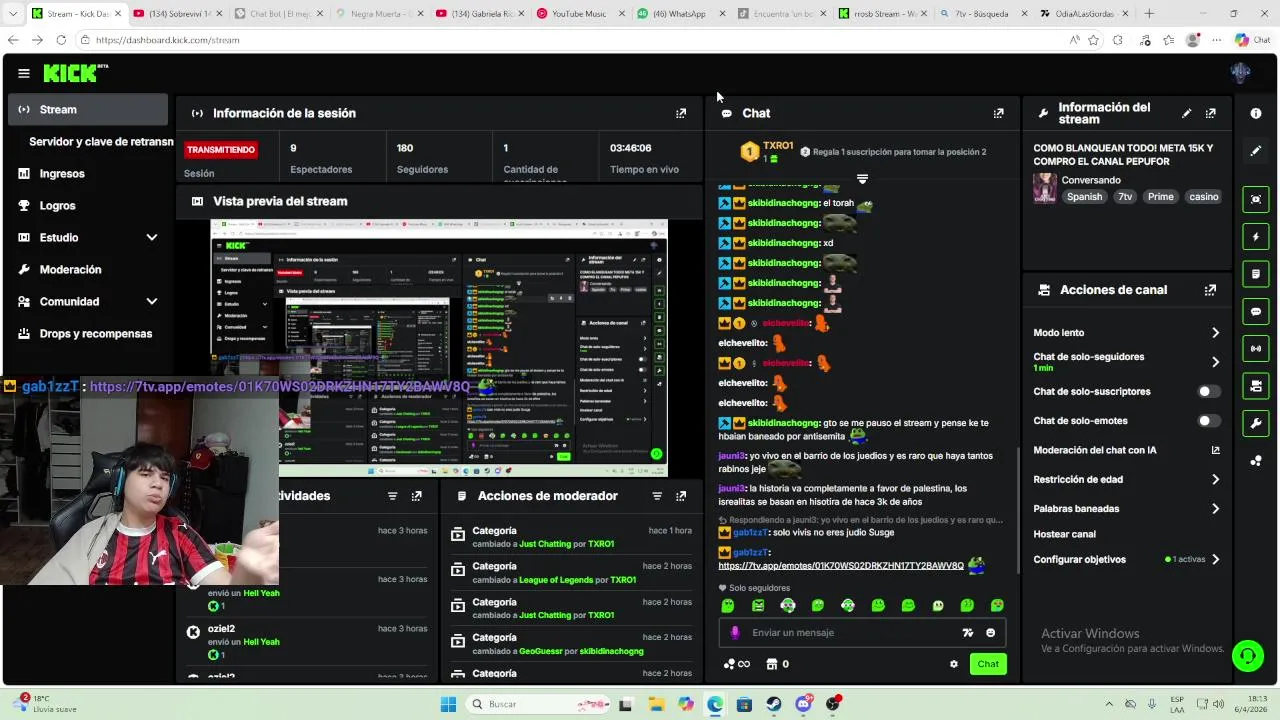1280x720 pixels.
Task: Click the browser address bar
Action: [570, 40]
